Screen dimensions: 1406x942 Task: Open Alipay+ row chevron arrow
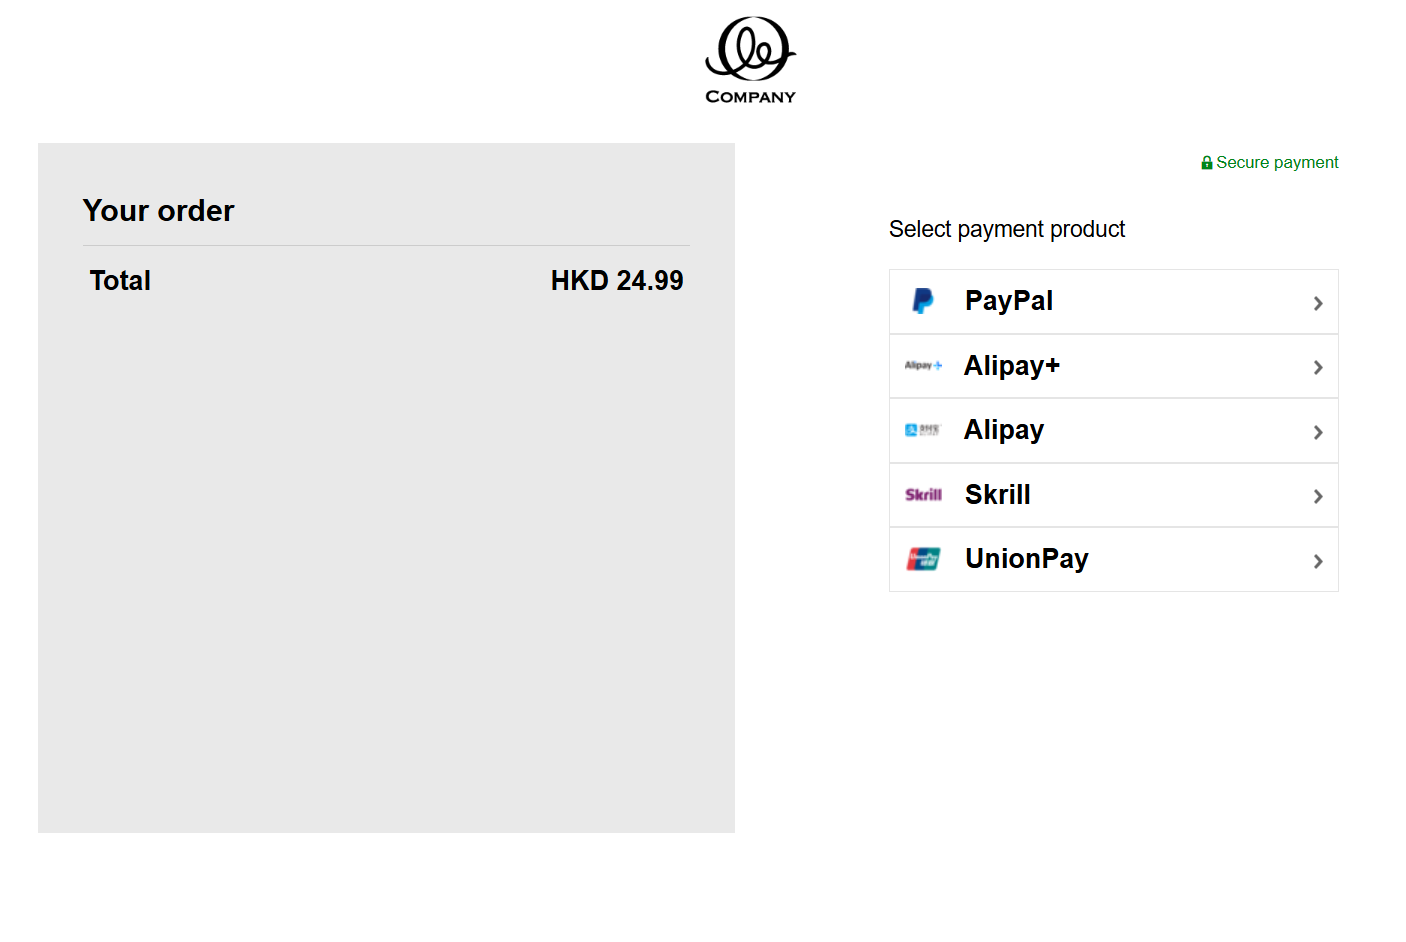1318,368
